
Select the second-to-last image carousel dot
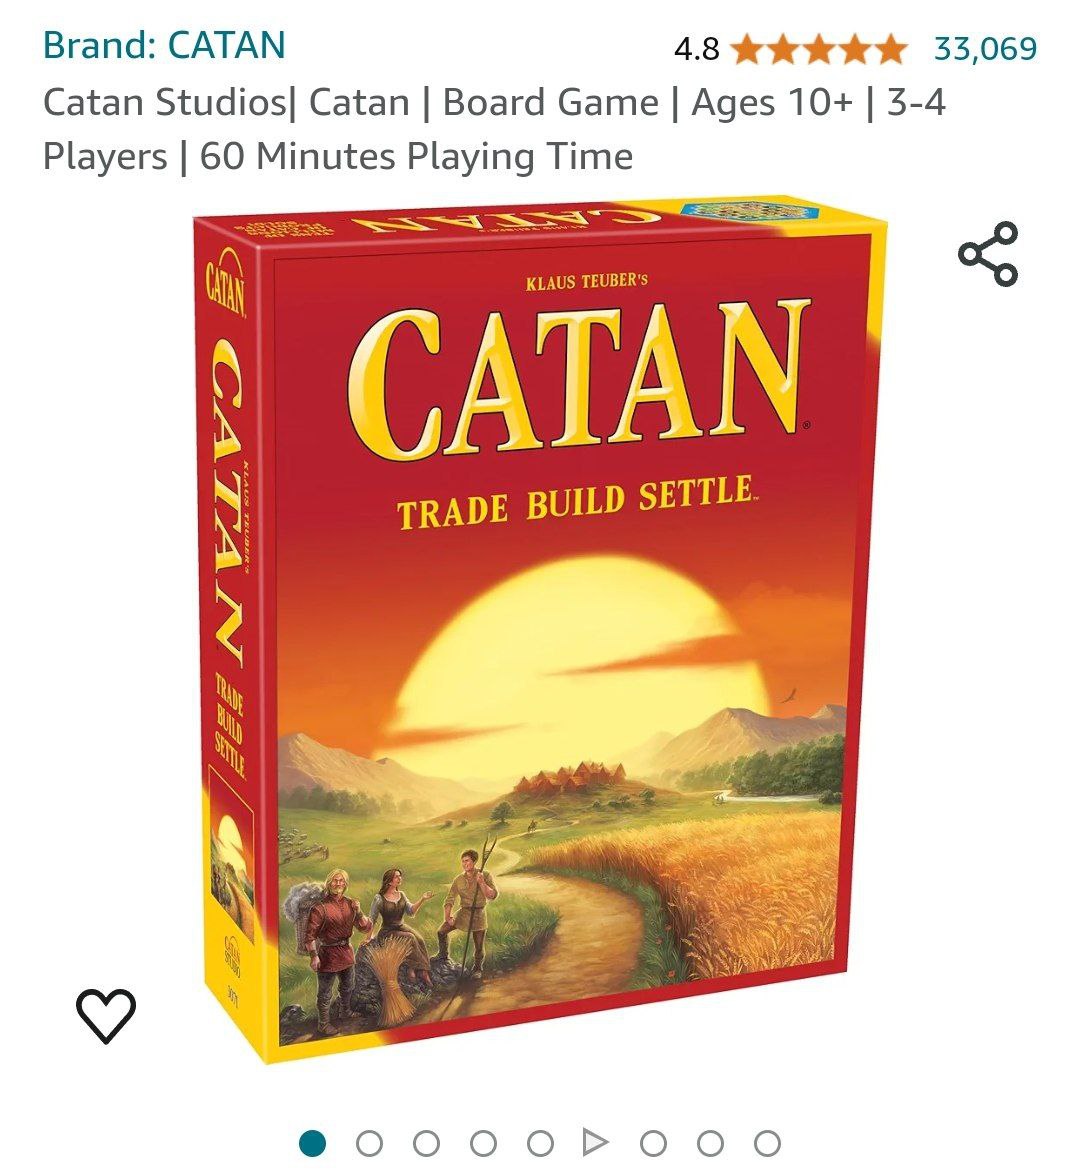(x=710, y=1143)
